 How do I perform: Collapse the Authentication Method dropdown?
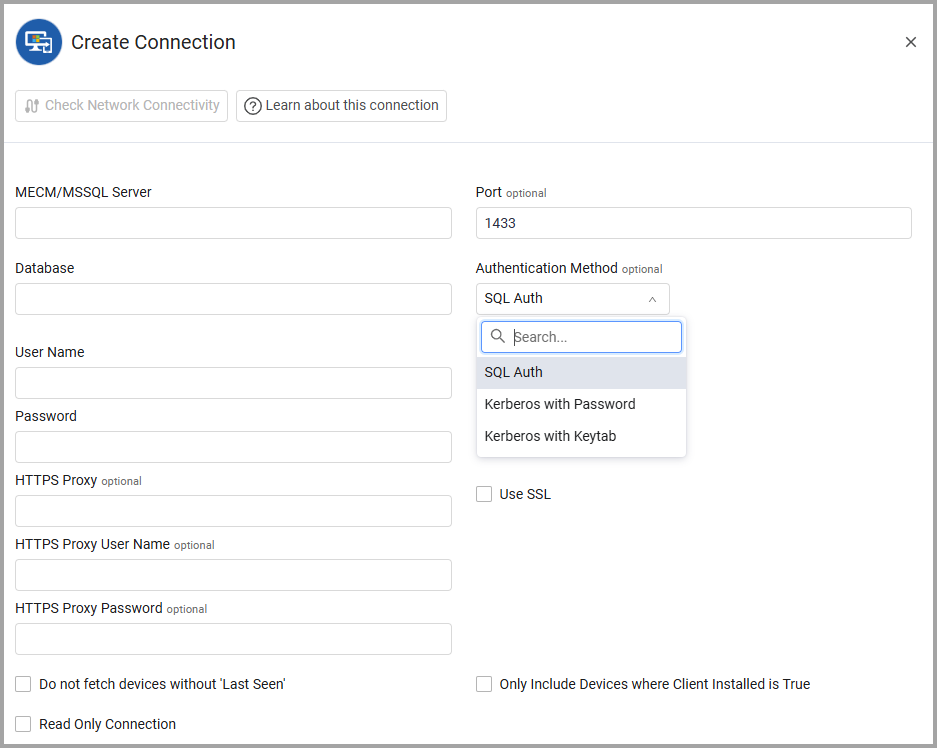572,299
